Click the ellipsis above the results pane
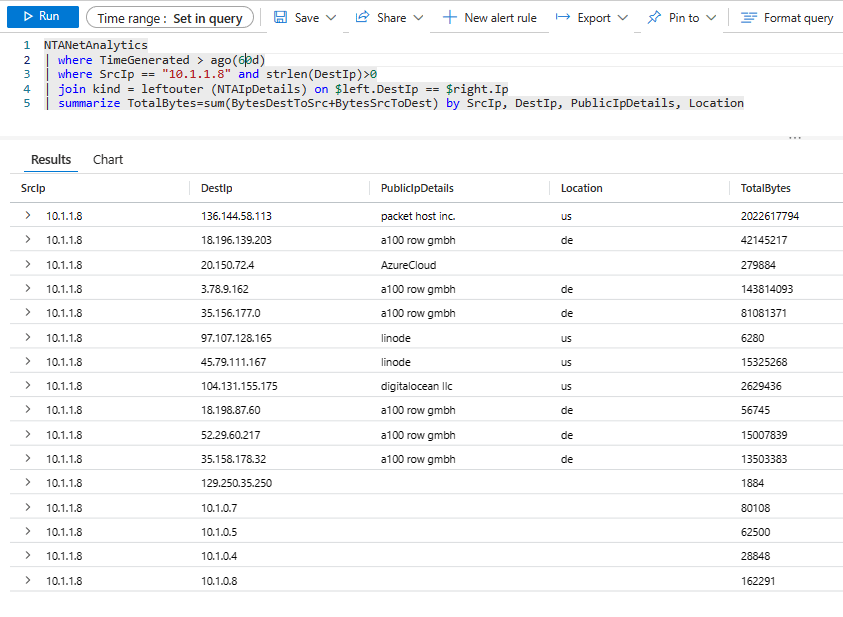This screenshot has height=617, width=843. click(x=795, y=138)
